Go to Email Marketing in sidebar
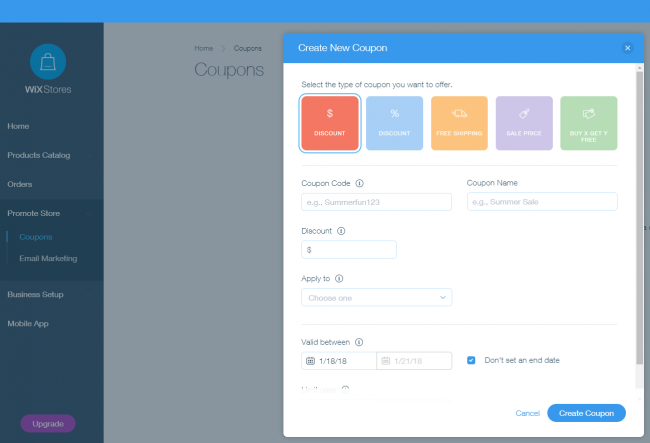The width and height of the screenshot is (650, 443). click(48, 258)
